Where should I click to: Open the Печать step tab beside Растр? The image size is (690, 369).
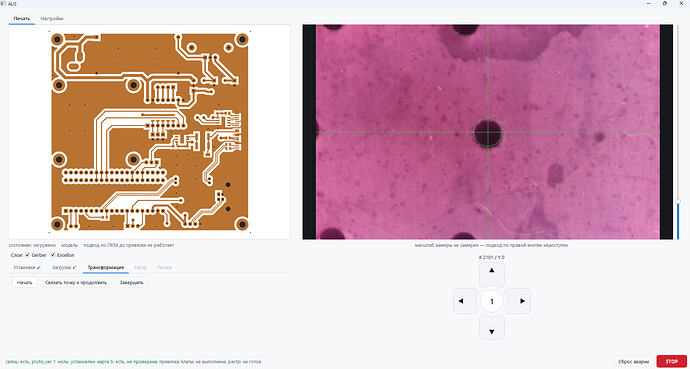164,267
